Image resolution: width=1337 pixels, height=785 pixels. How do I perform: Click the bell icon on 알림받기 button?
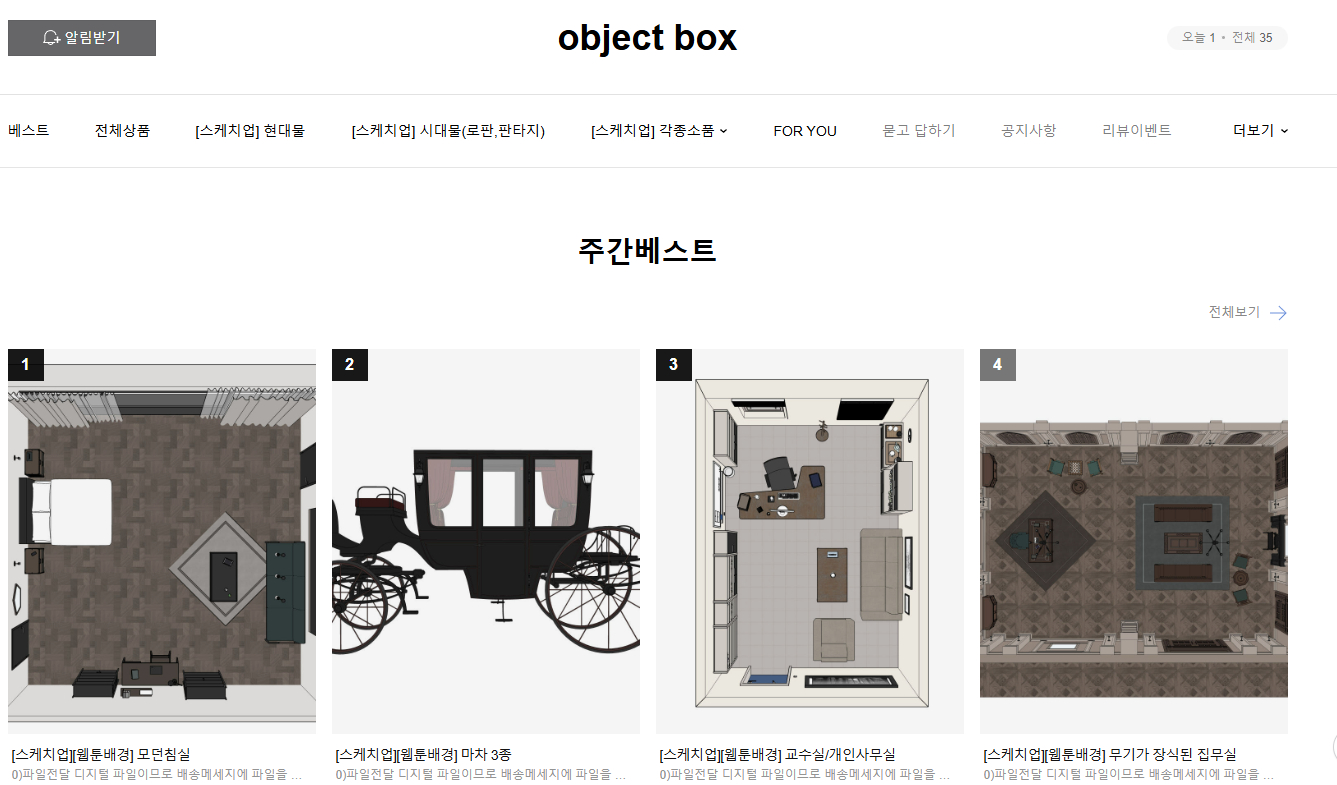coord(52,38)
